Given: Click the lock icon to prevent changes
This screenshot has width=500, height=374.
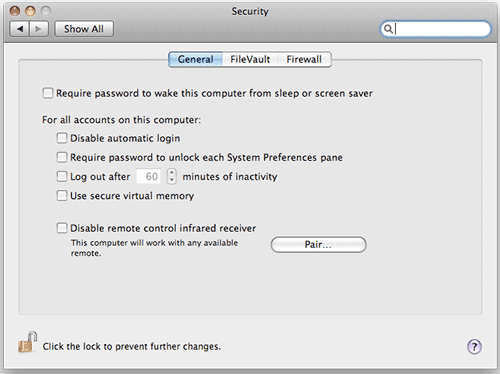Looking at the screenshot, I should [27, 342].
